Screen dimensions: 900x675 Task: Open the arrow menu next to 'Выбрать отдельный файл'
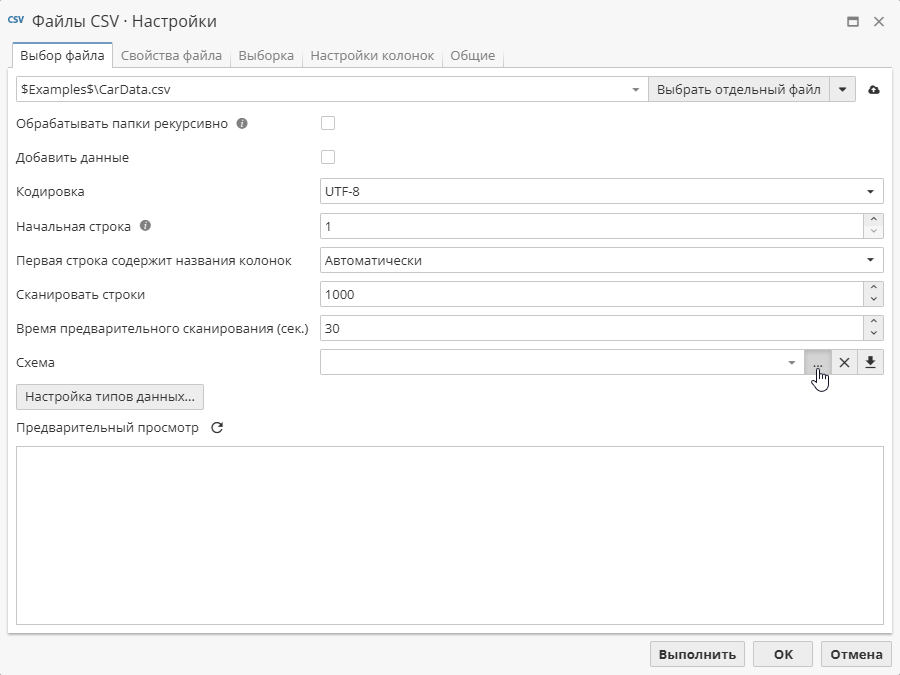click(x=843, y=90)
